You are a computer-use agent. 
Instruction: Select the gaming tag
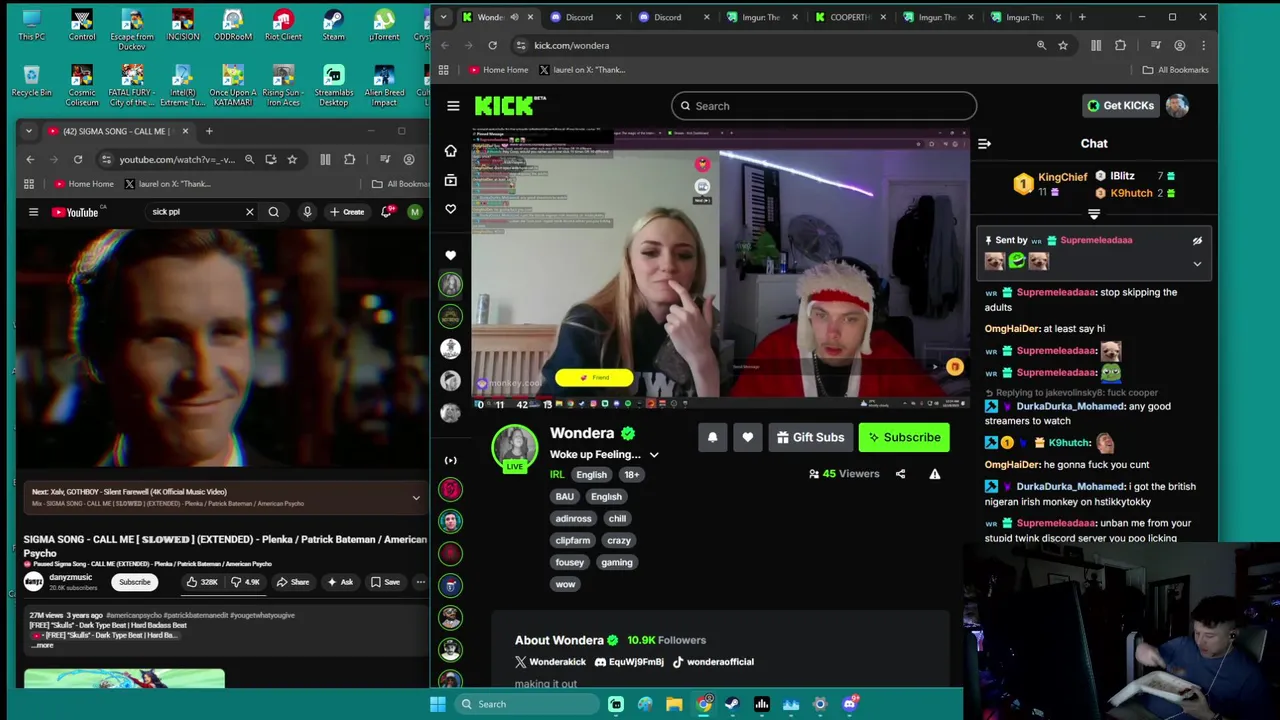pos(617,562)
